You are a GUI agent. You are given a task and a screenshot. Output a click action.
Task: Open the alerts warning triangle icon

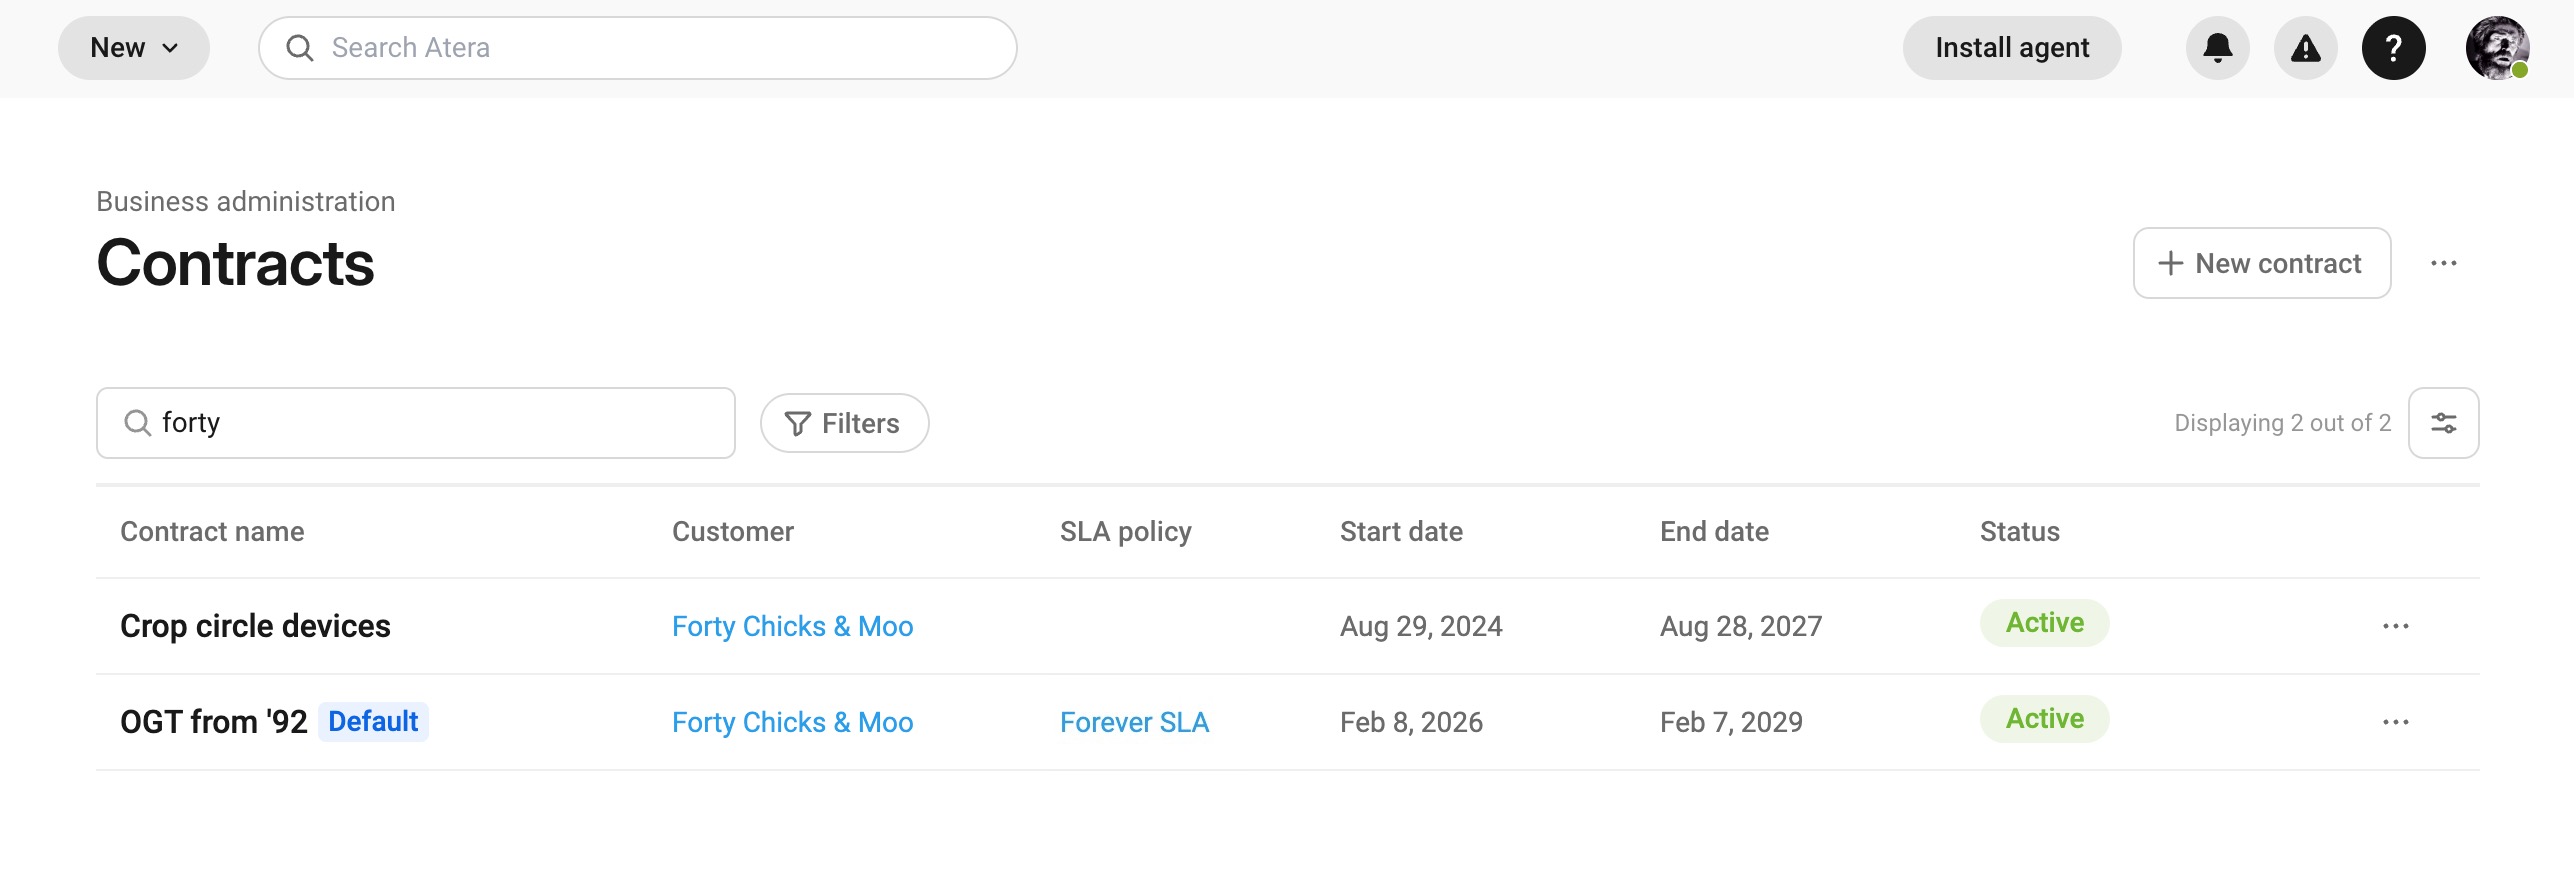coord(2306,48)
